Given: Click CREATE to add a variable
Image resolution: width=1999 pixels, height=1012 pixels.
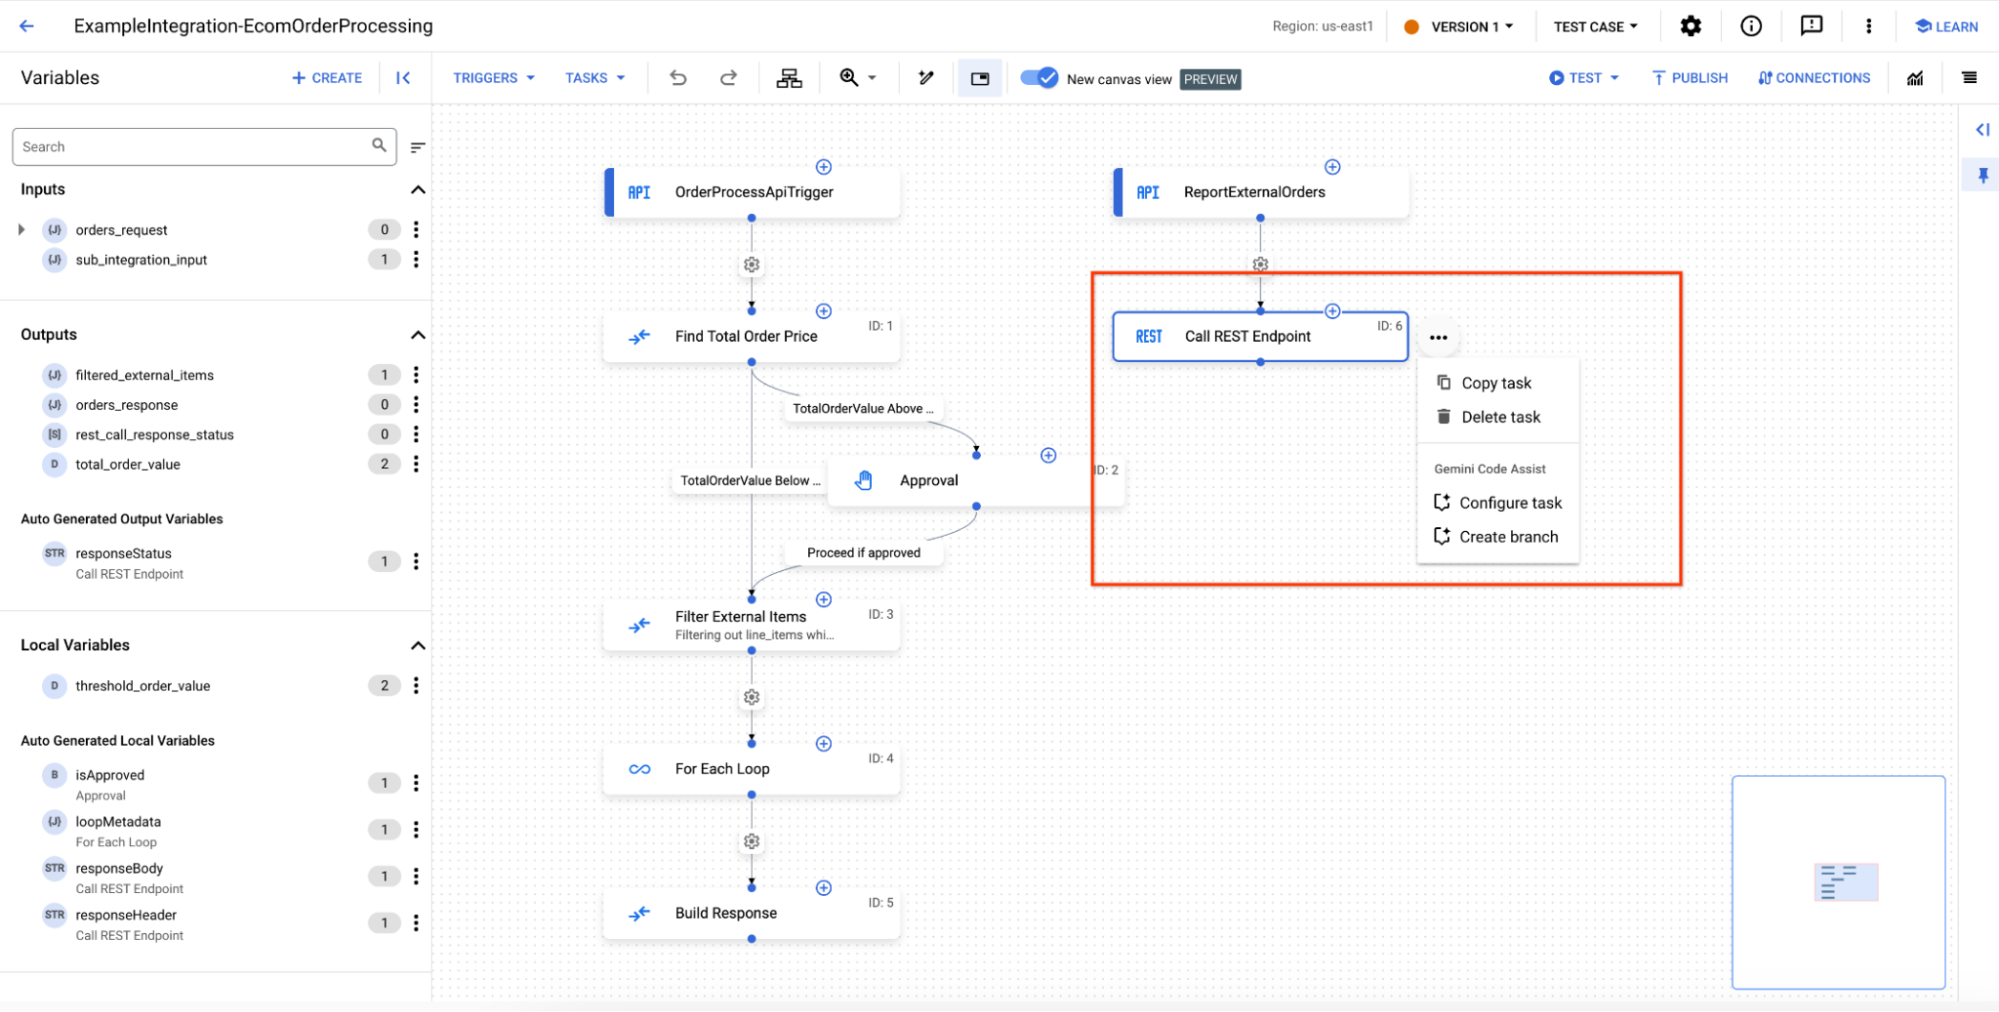Looking at the screenshot, I should coord(327,78).
